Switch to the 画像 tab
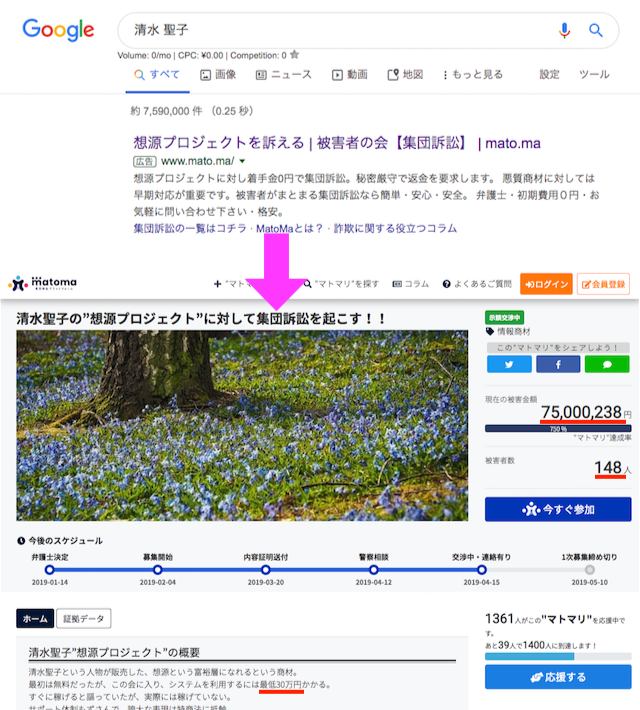 coord(218,75)
